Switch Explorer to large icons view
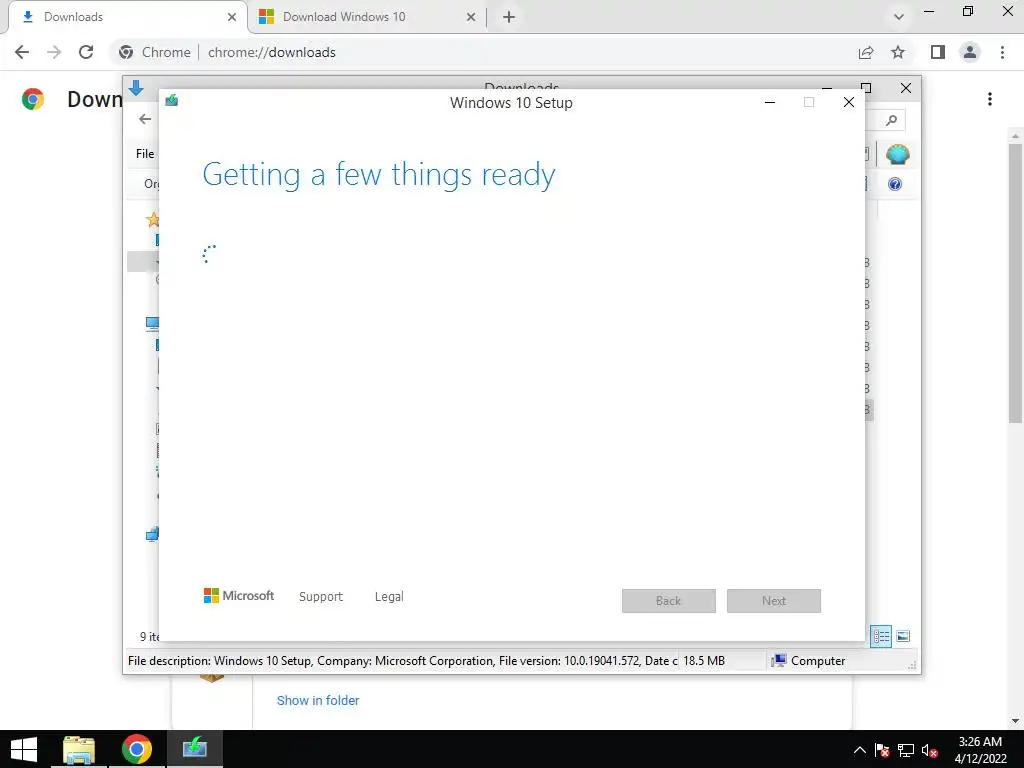This screenshot has height=768, width=1024. [903, 636]
